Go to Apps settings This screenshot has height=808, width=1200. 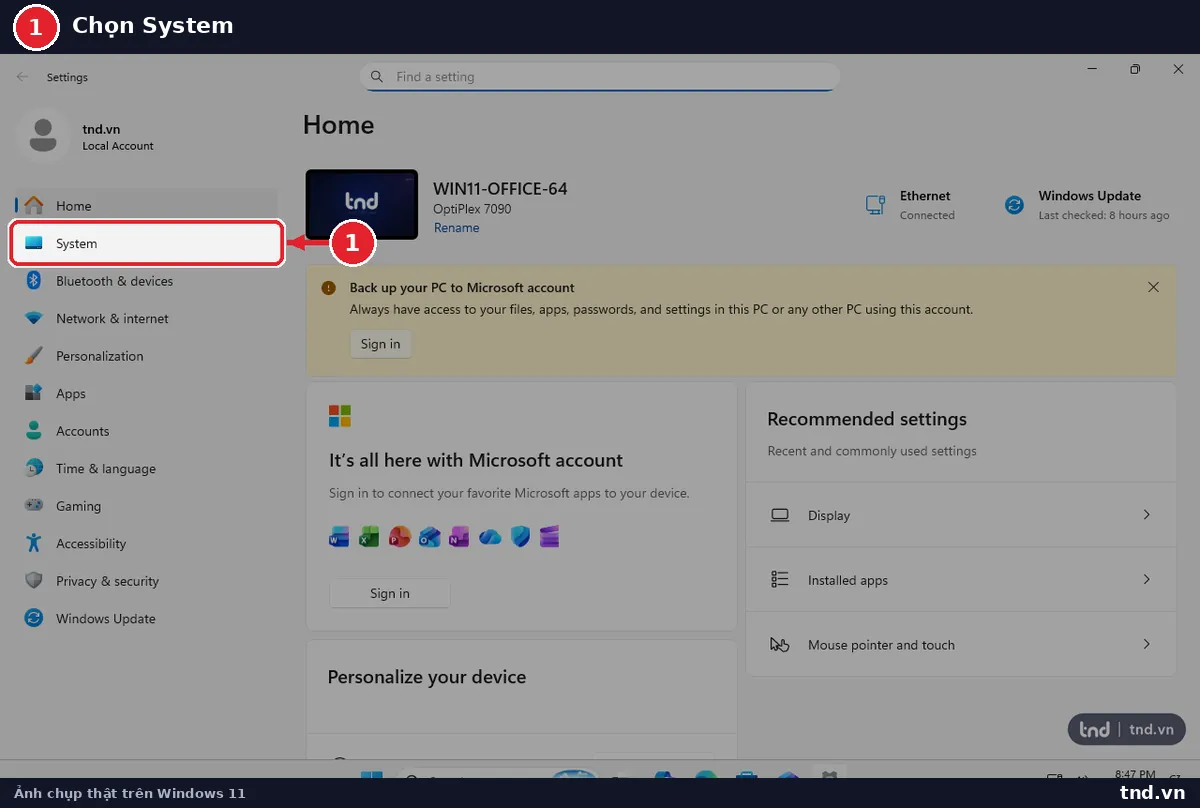coord(146,394)
